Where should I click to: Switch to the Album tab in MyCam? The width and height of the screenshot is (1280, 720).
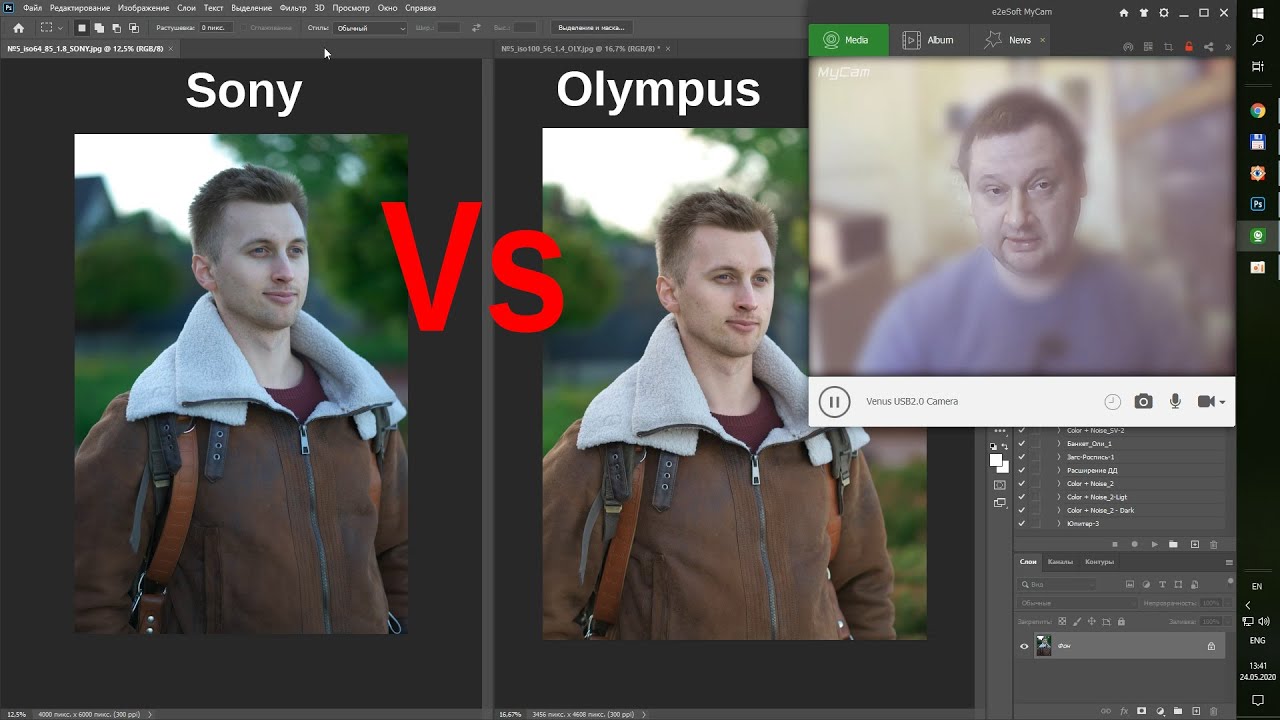click(x=928, y=40)
